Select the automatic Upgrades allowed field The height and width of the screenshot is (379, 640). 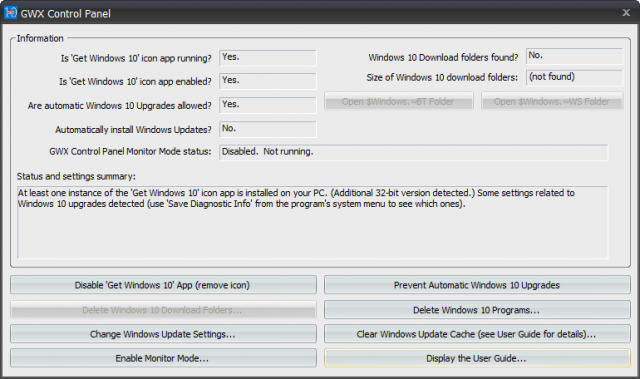pyautogui.click(x=268, y=105)
